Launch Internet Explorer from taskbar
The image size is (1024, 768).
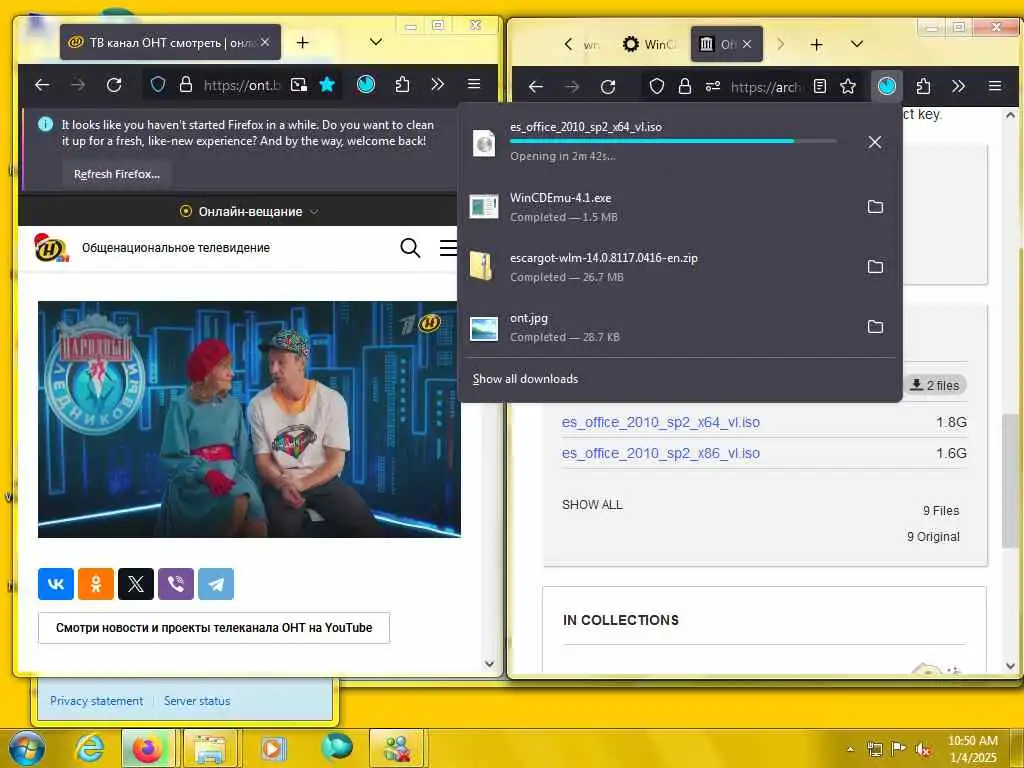pyautogui.click(x=89, y=748)
